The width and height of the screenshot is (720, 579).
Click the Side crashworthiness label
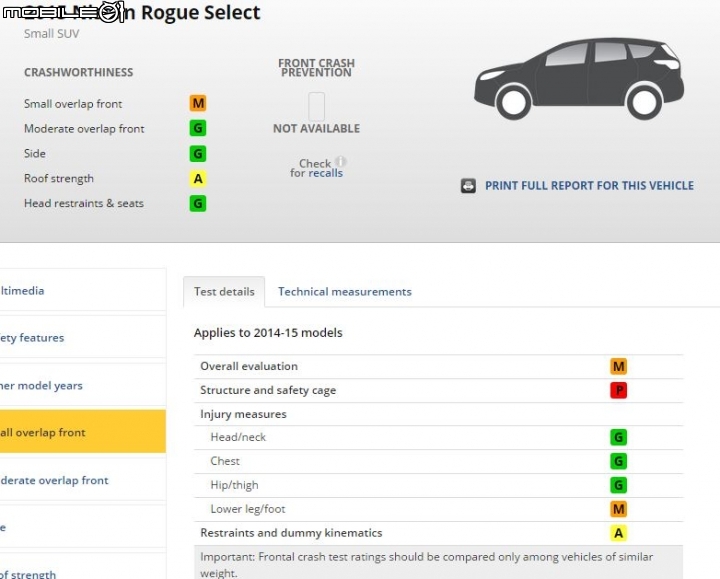pos(35,153)
